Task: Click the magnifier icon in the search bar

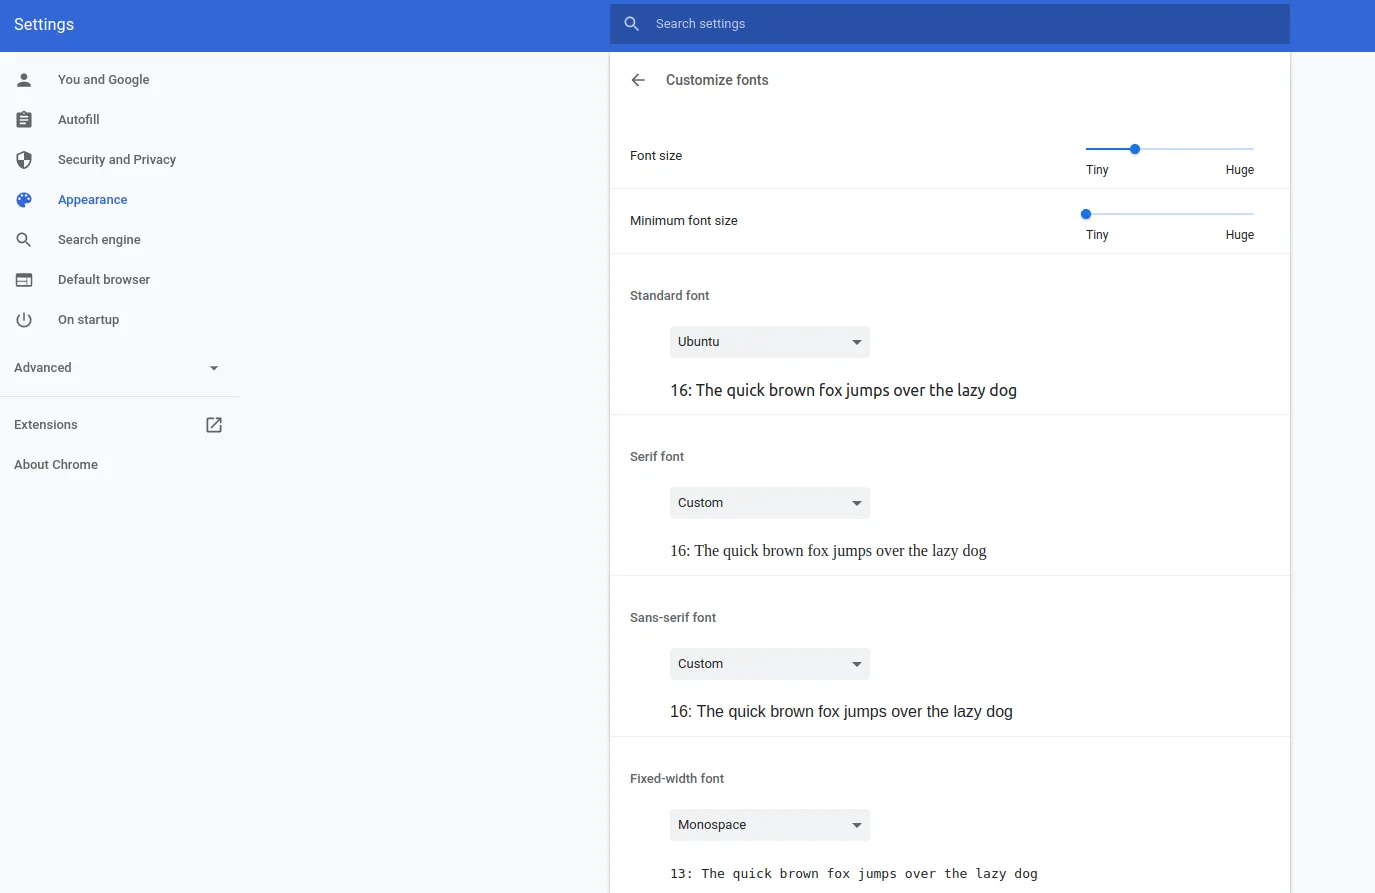Action: 632,24
